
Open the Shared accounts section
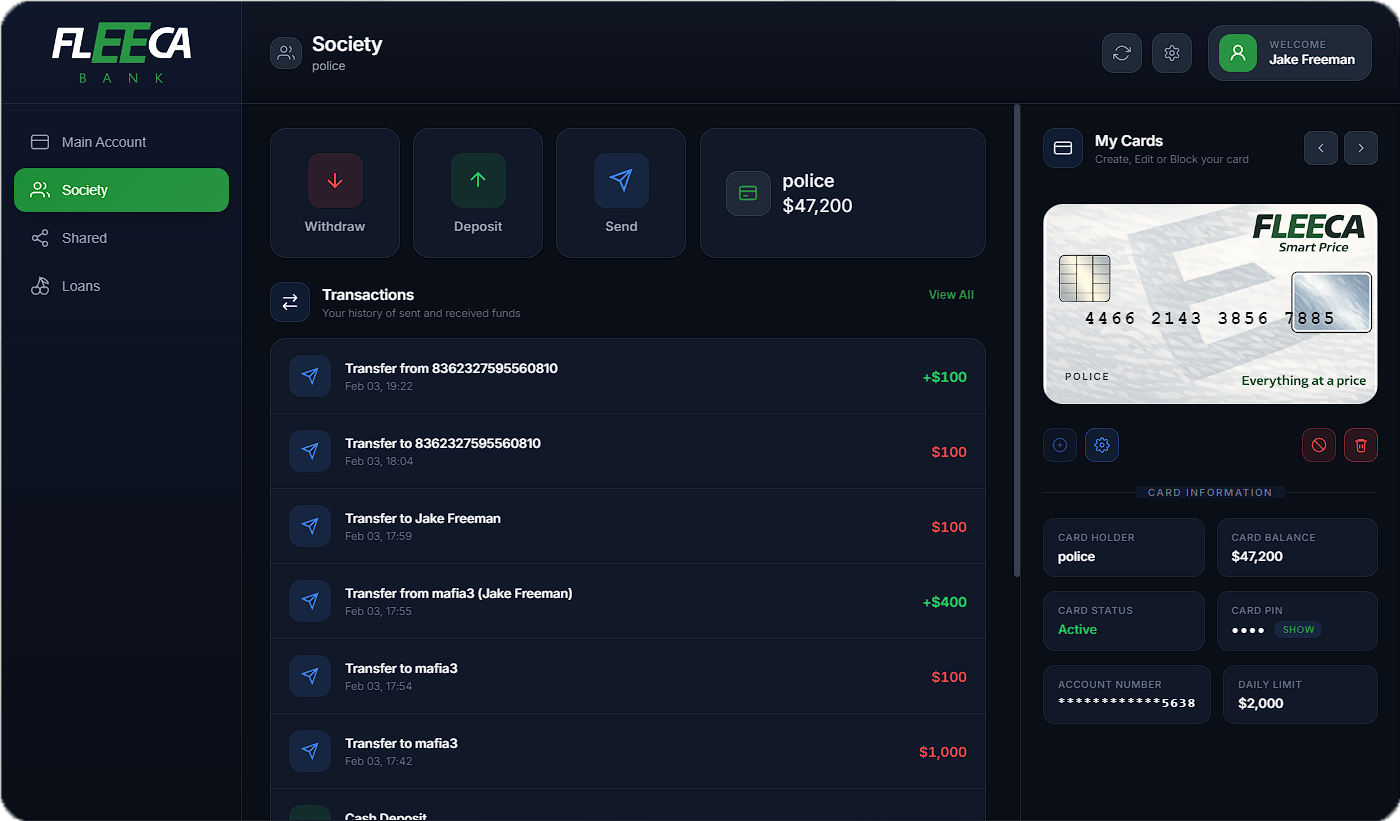121,238
